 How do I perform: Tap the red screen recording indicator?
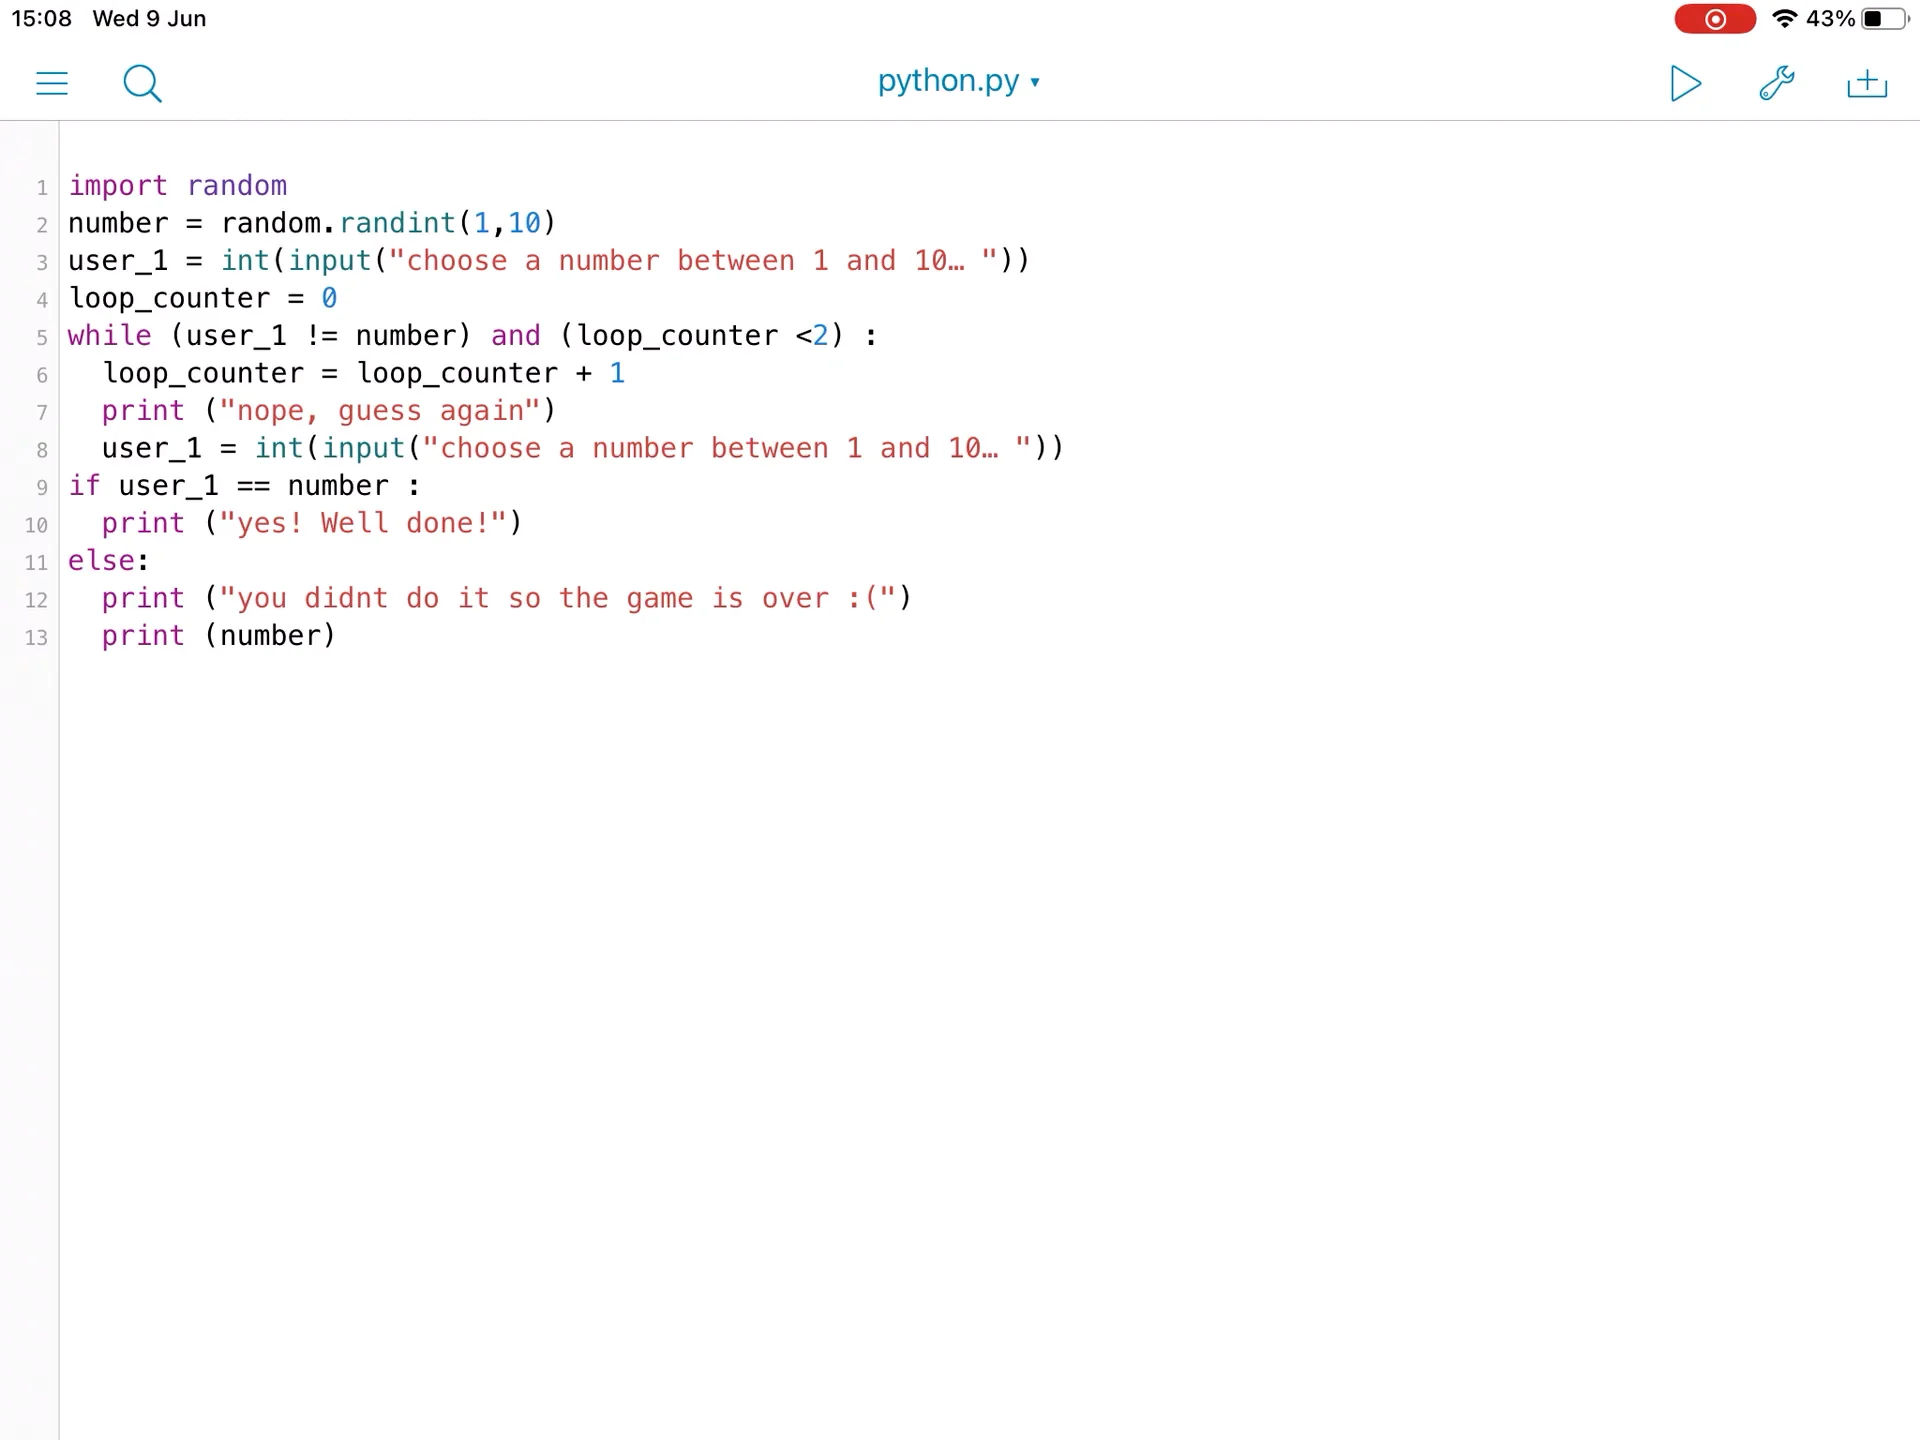pos(1714,19)
